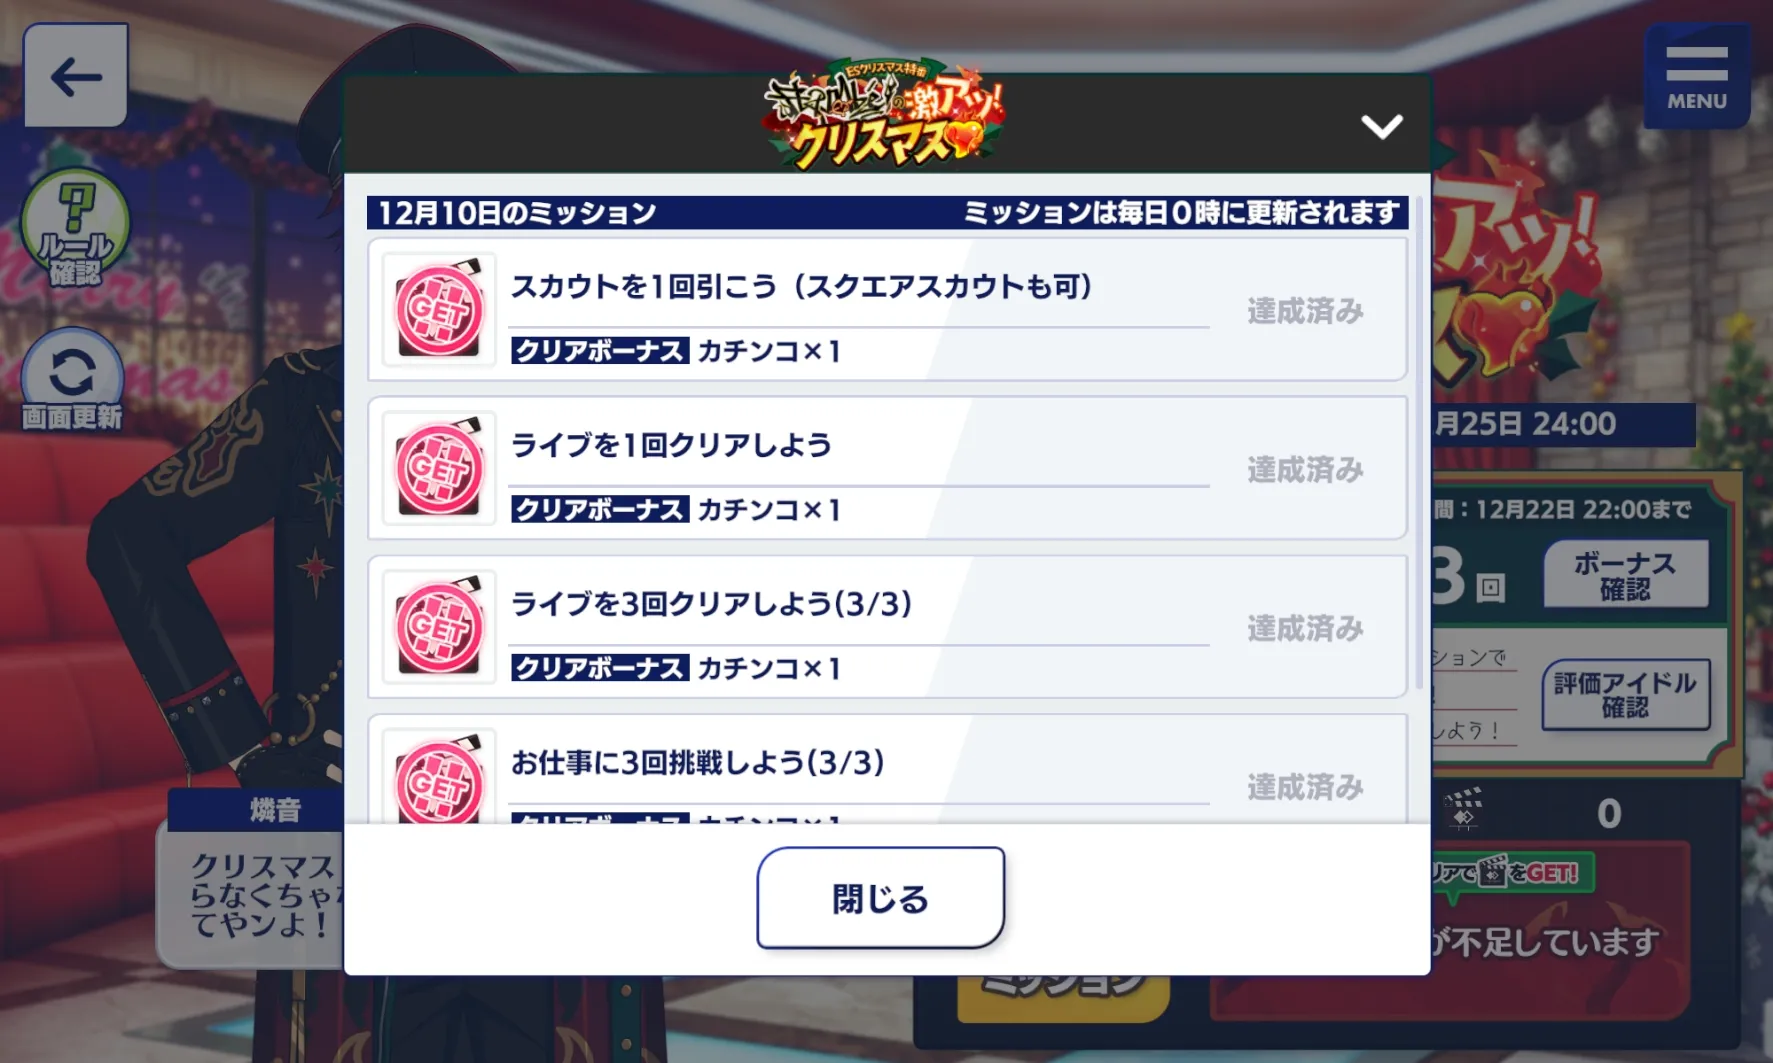The image size is (1773, 1063).
Task: Collapse the mission panel with chevron
Action: pos(1381,126)
